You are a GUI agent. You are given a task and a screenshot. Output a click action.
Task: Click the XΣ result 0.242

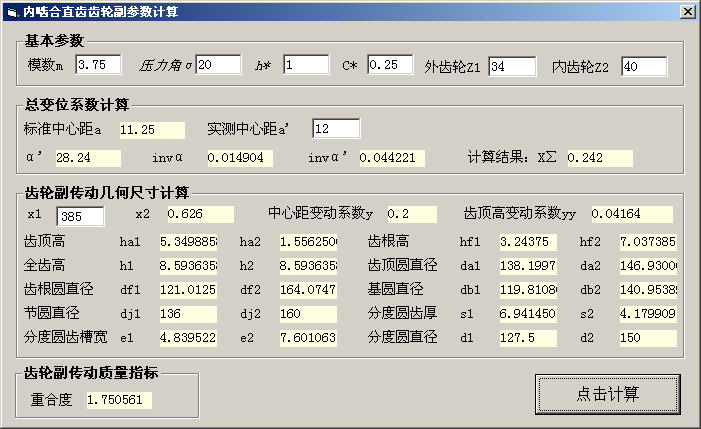[x=600, y=158]
